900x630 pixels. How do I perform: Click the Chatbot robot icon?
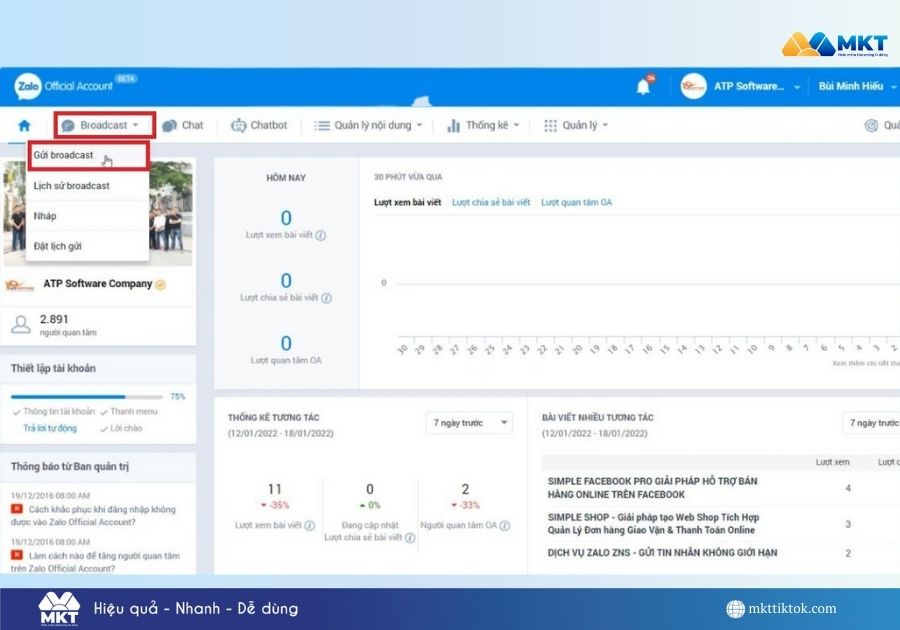click(x=238, y=125)
